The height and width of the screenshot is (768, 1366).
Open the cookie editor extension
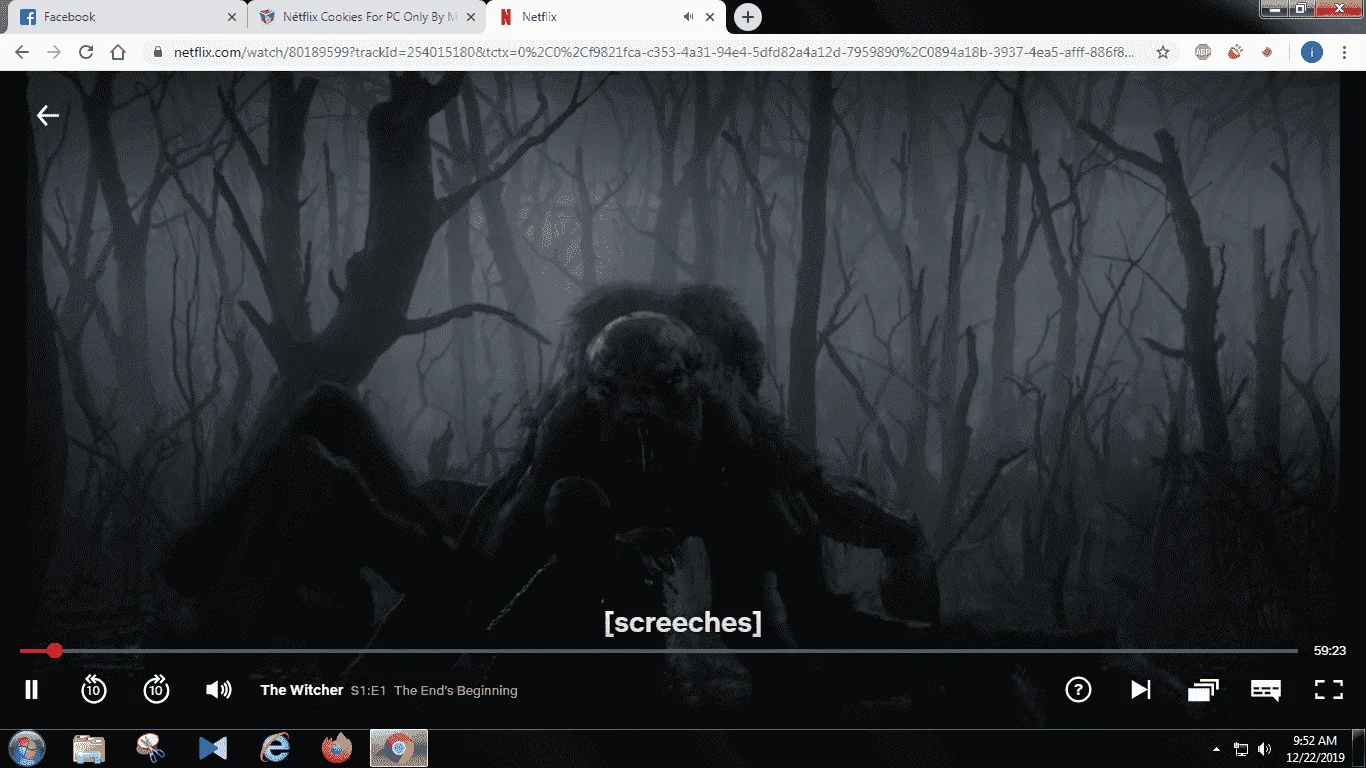1267,52
